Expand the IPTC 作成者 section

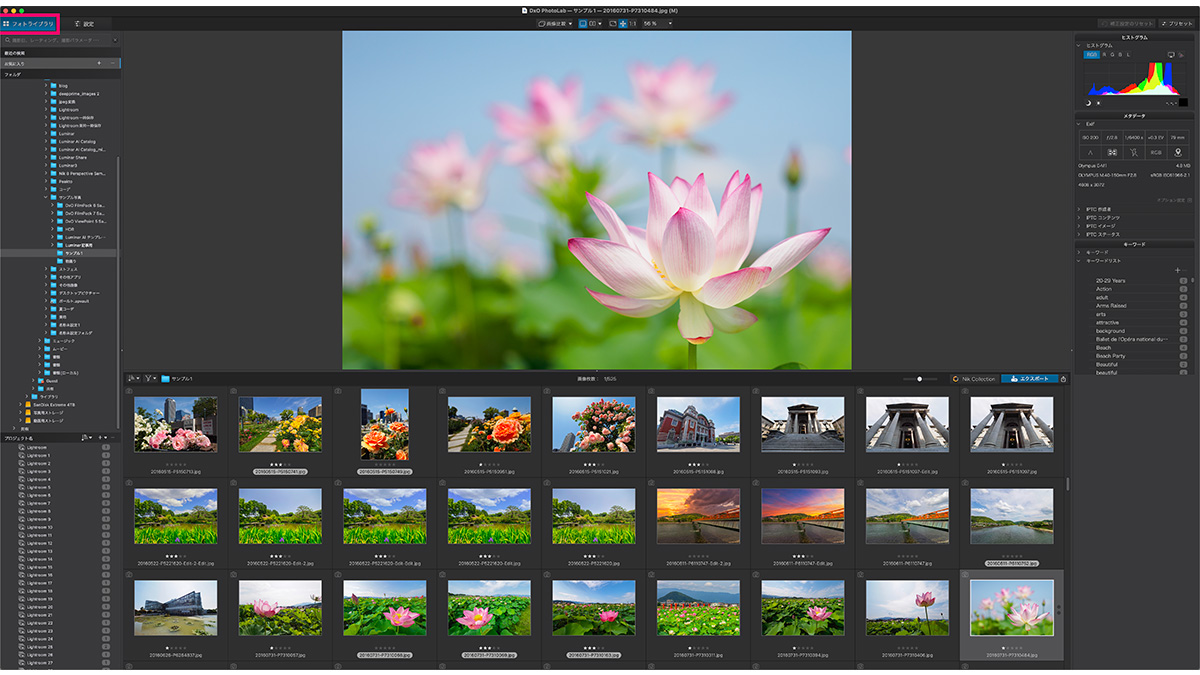click(x=1080, y=209)
